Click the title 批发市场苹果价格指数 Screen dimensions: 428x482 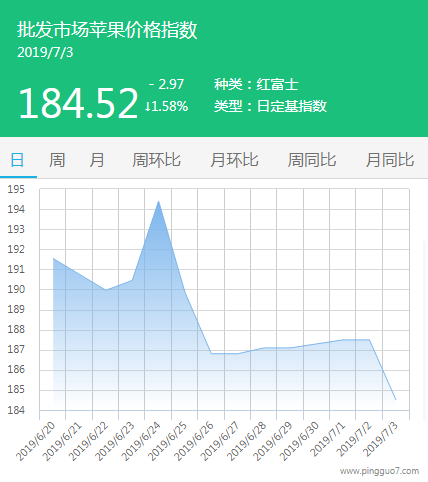click(107, 30)
